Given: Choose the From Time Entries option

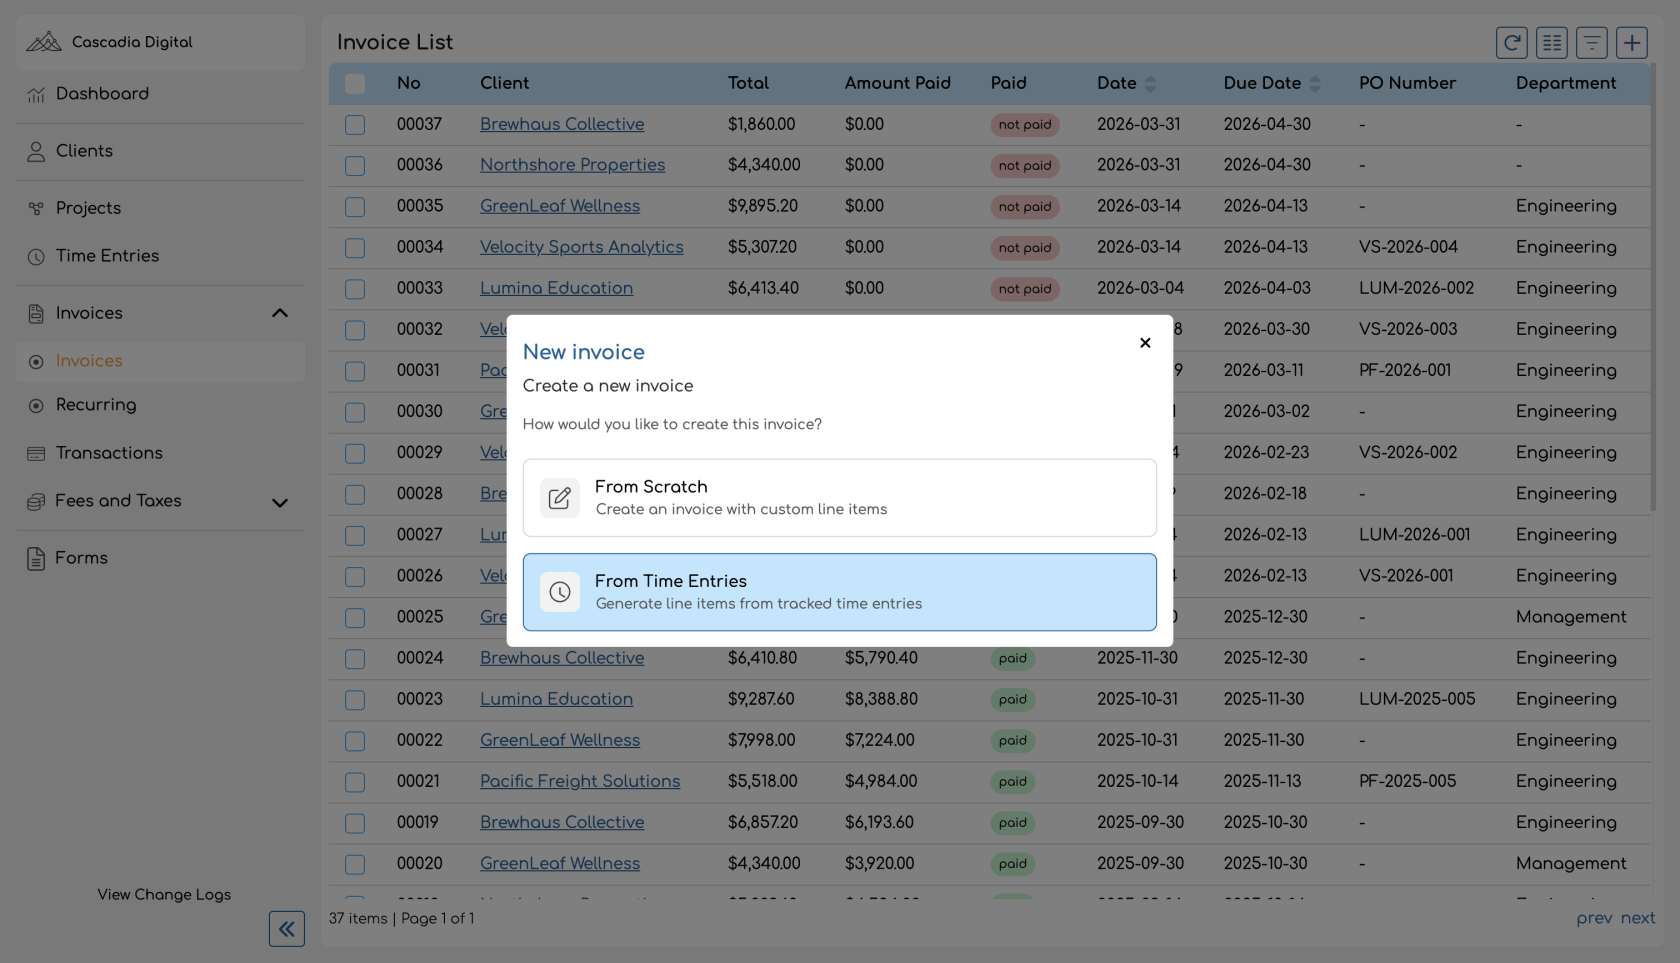Looking at the screenshot, I should click(840, 592).
